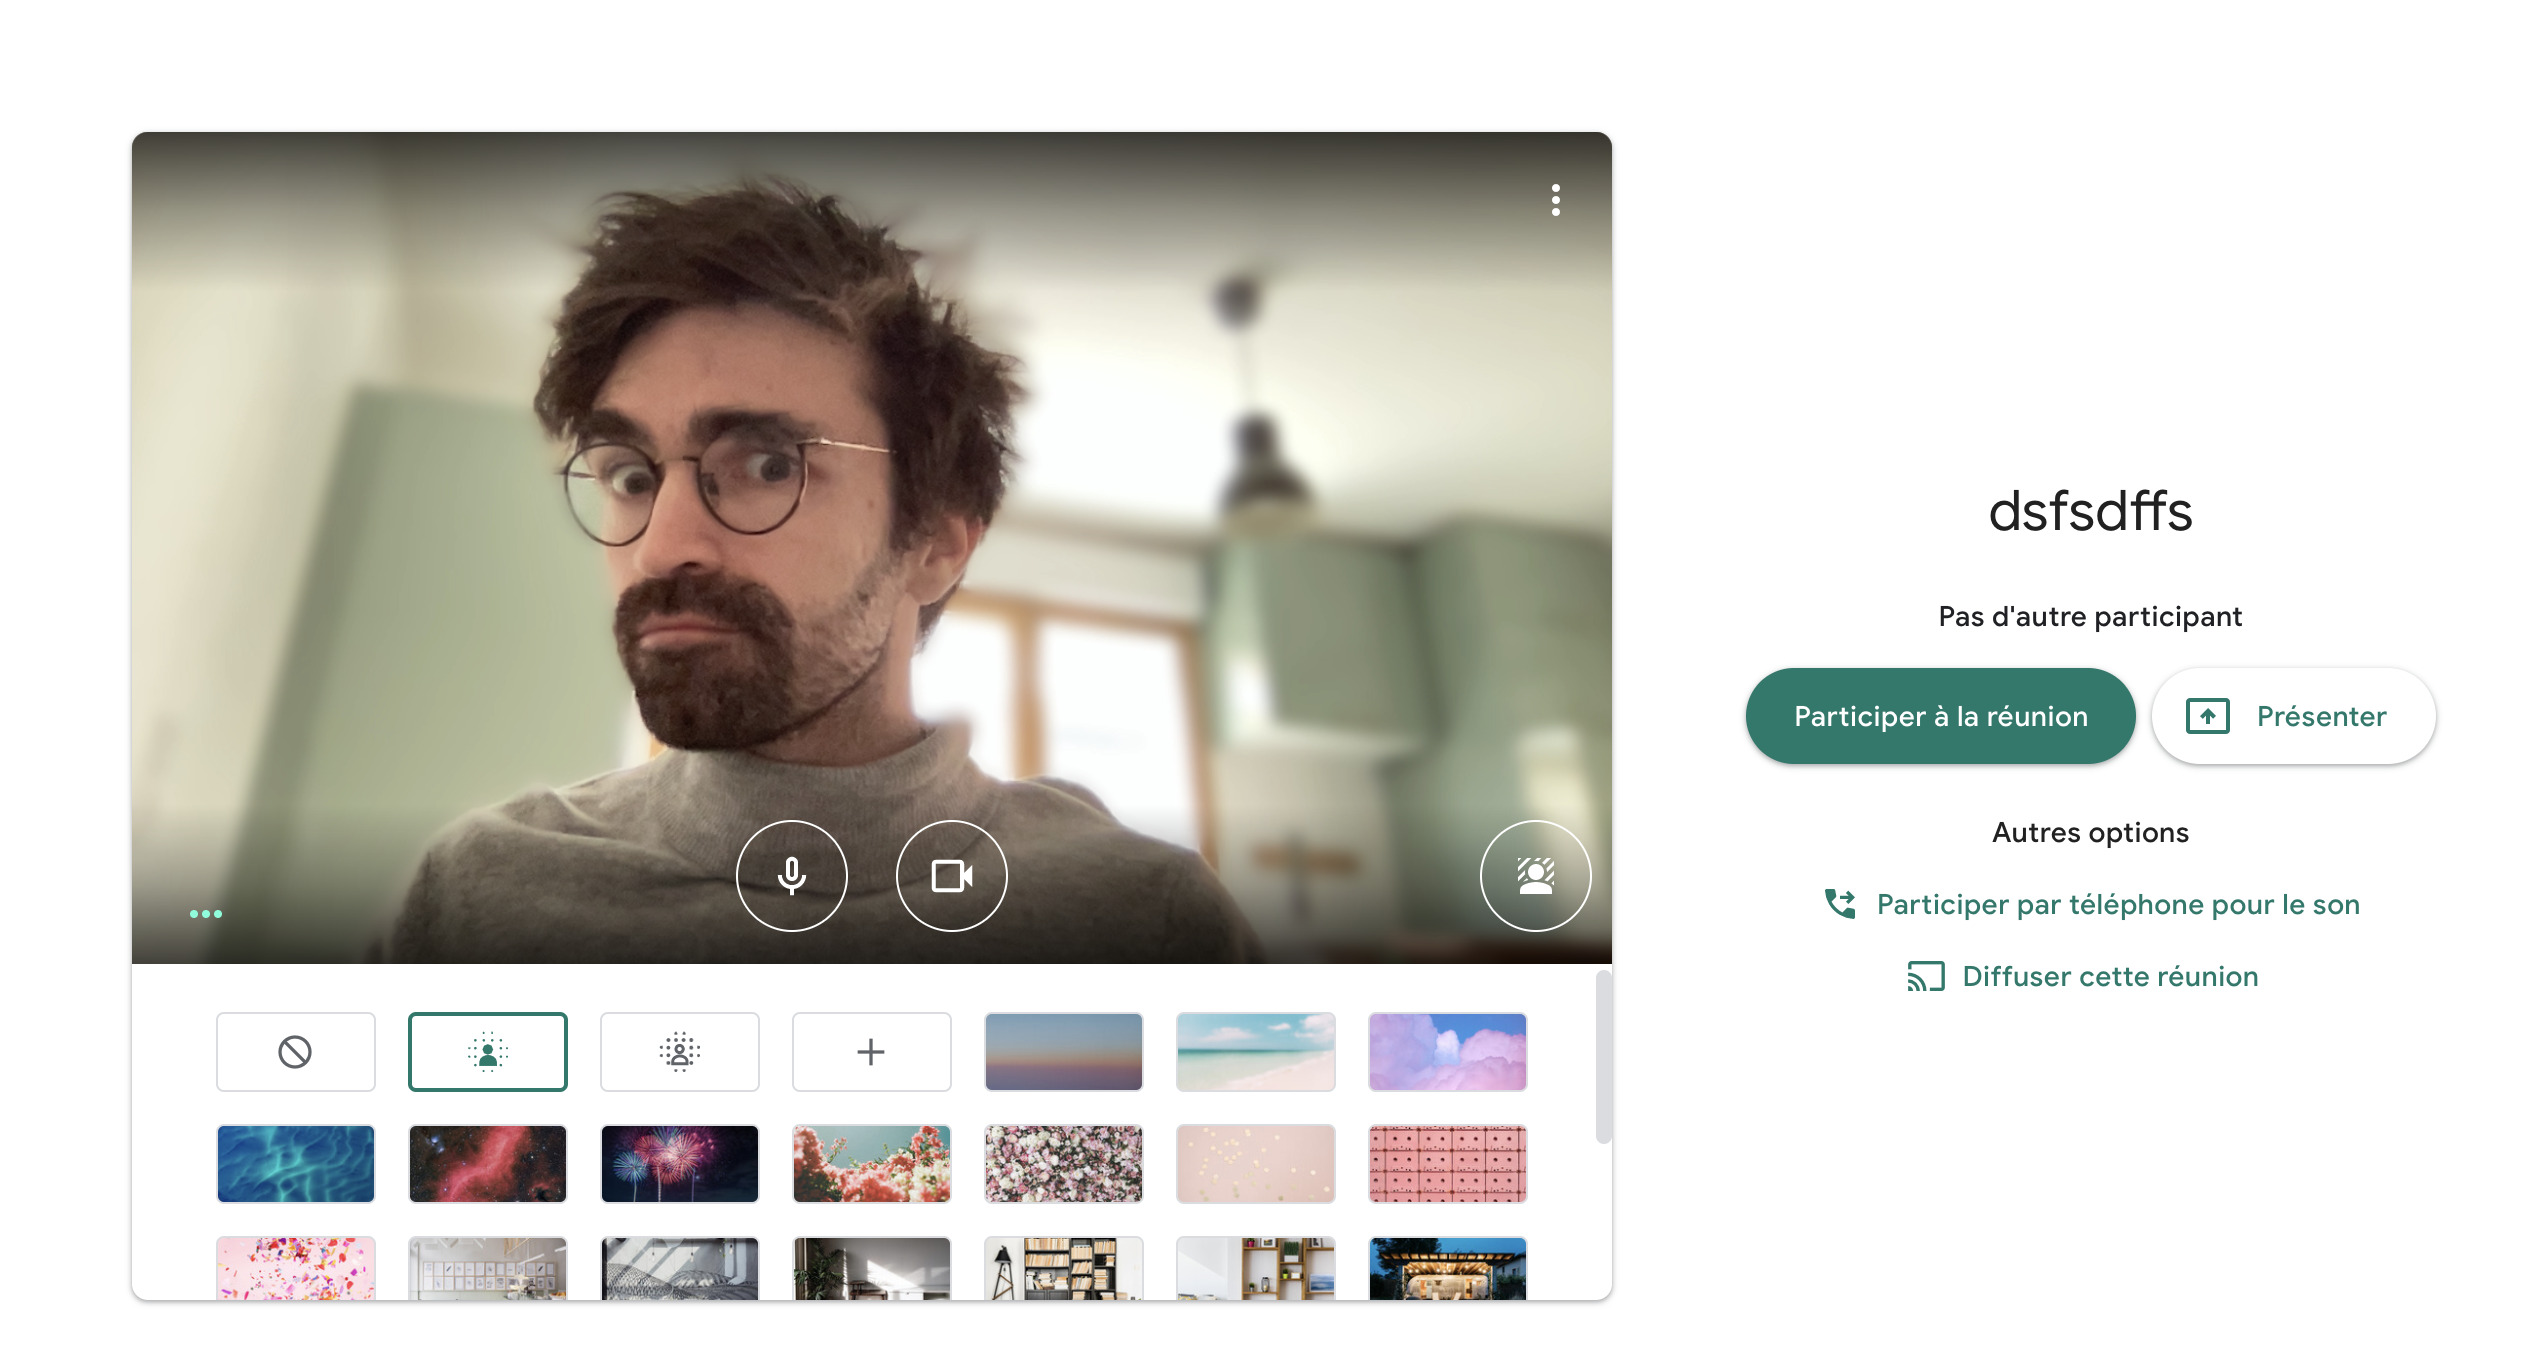Viewport: 2542px width, 1370px height.
Task: Click the plus to upload a background
Action: 872,1052
